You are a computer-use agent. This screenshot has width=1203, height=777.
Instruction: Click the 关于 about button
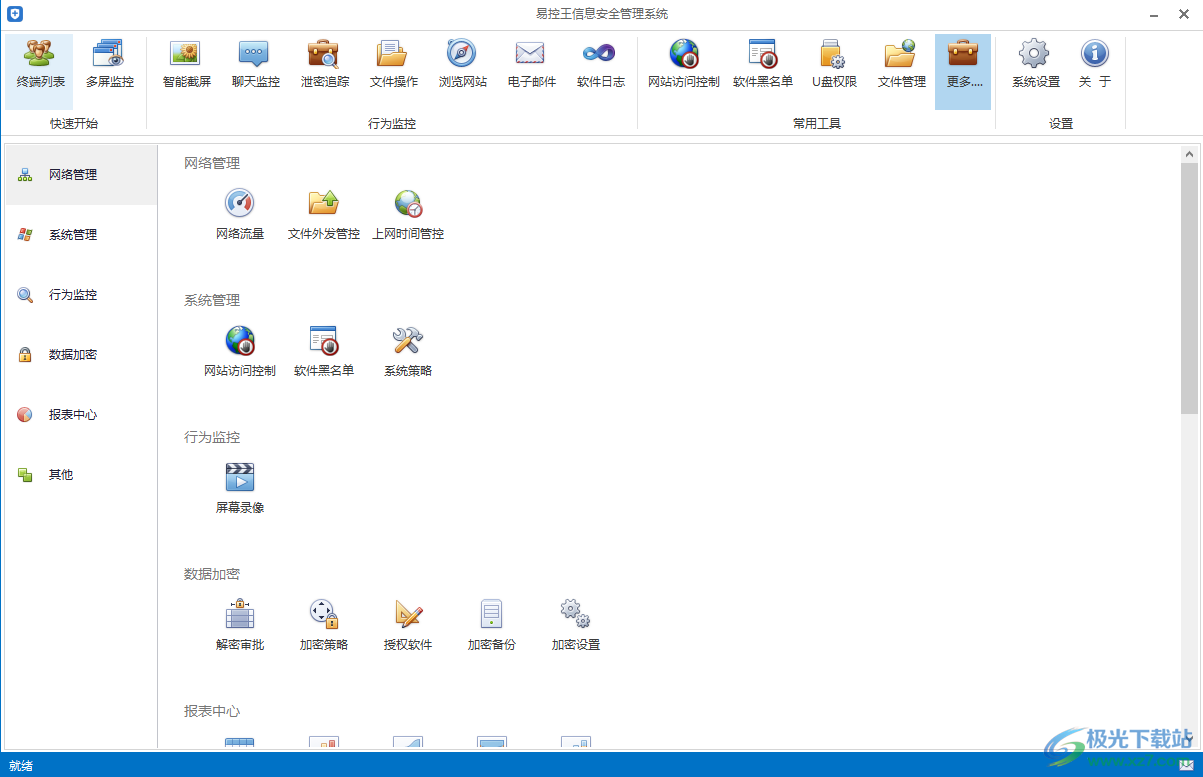1094,64
